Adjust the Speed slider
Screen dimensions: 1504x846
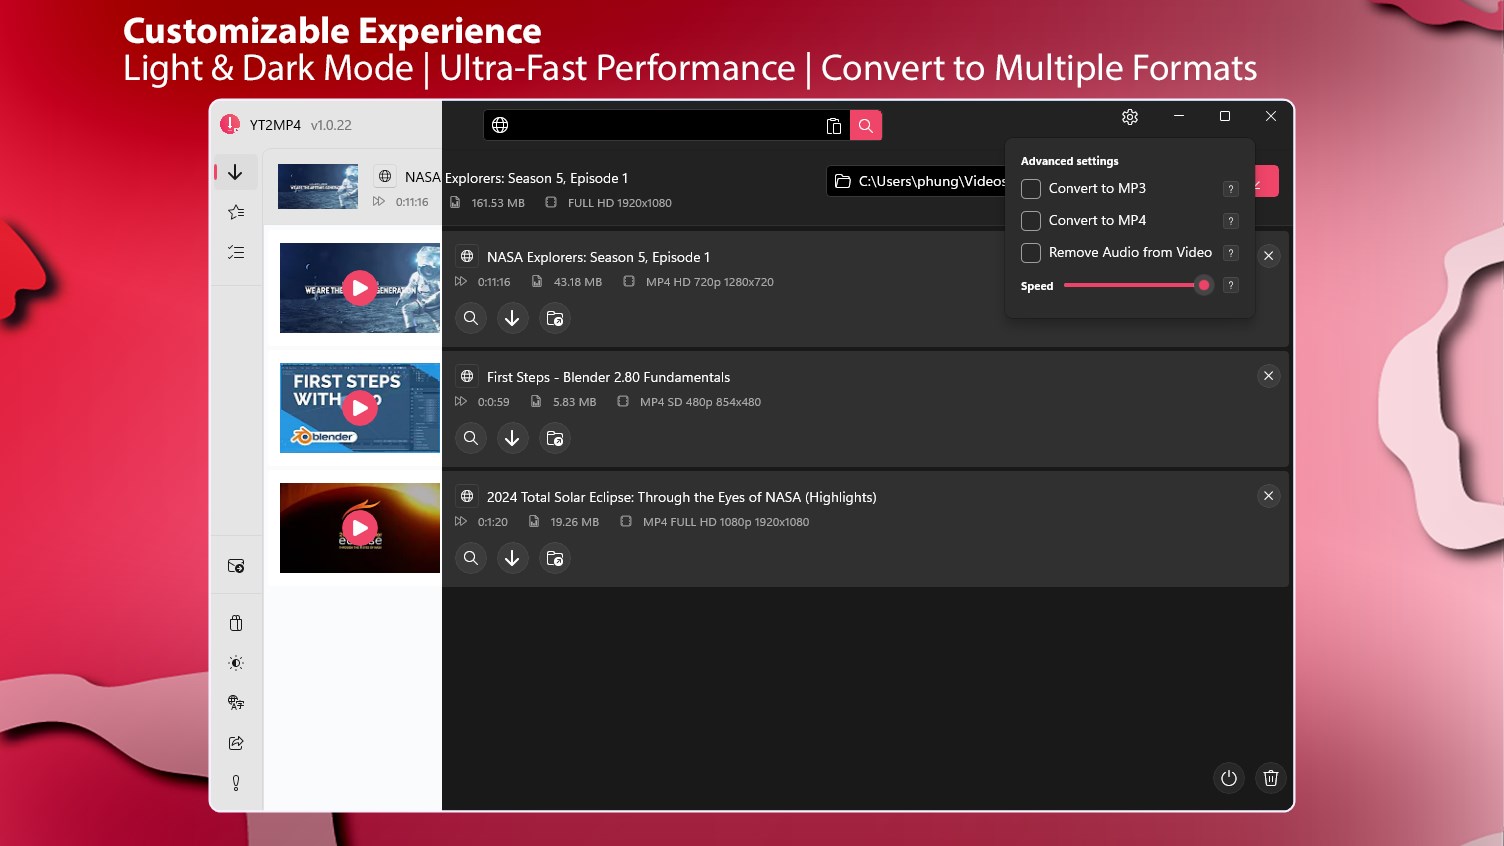1138,285
